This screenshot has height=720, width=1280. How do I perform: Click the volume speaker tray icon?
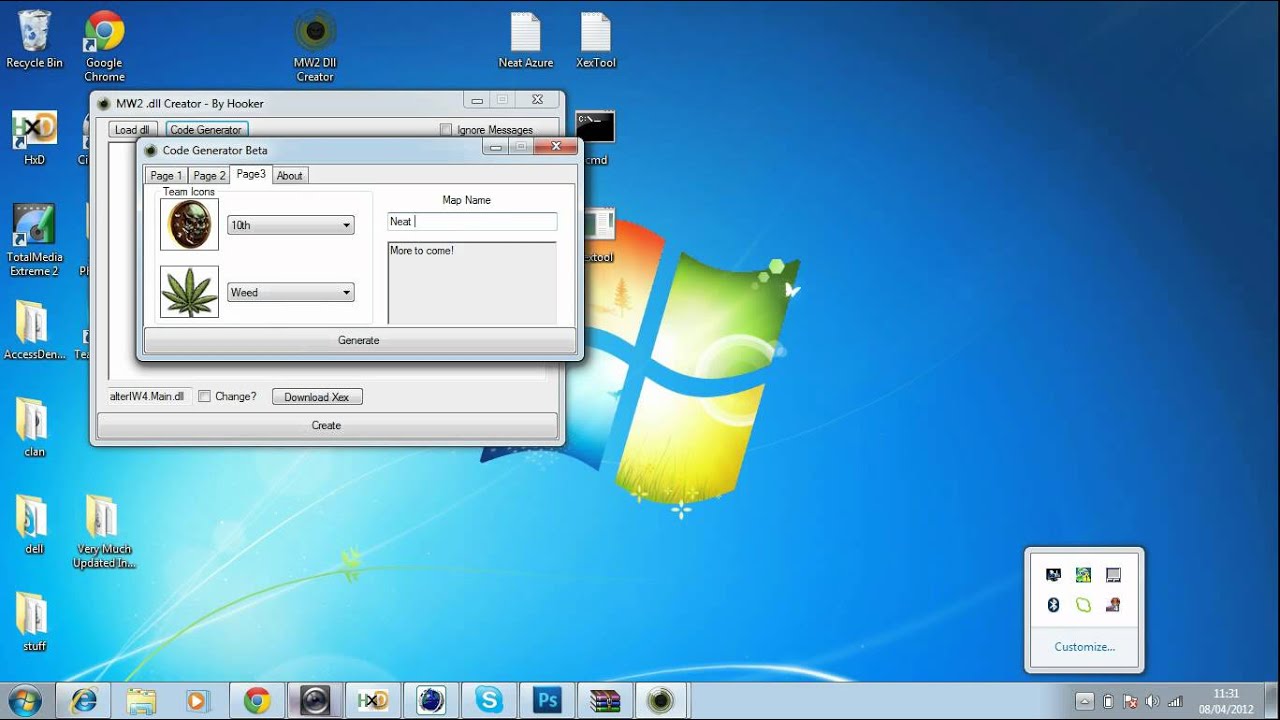[1152, 701]
